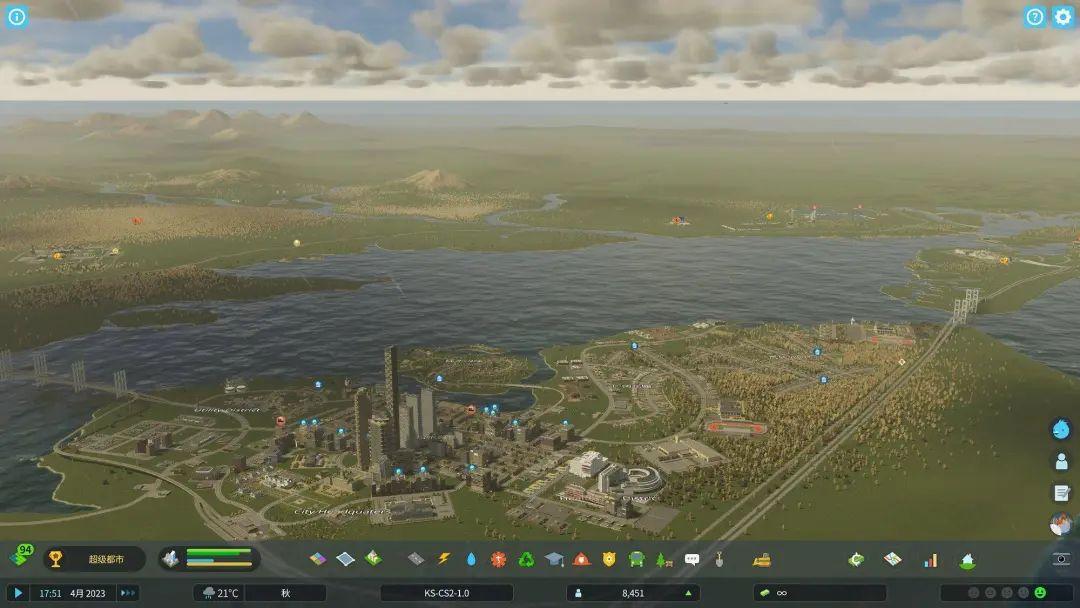Click the rainy 21°C weather indicator

click(220, 593)
